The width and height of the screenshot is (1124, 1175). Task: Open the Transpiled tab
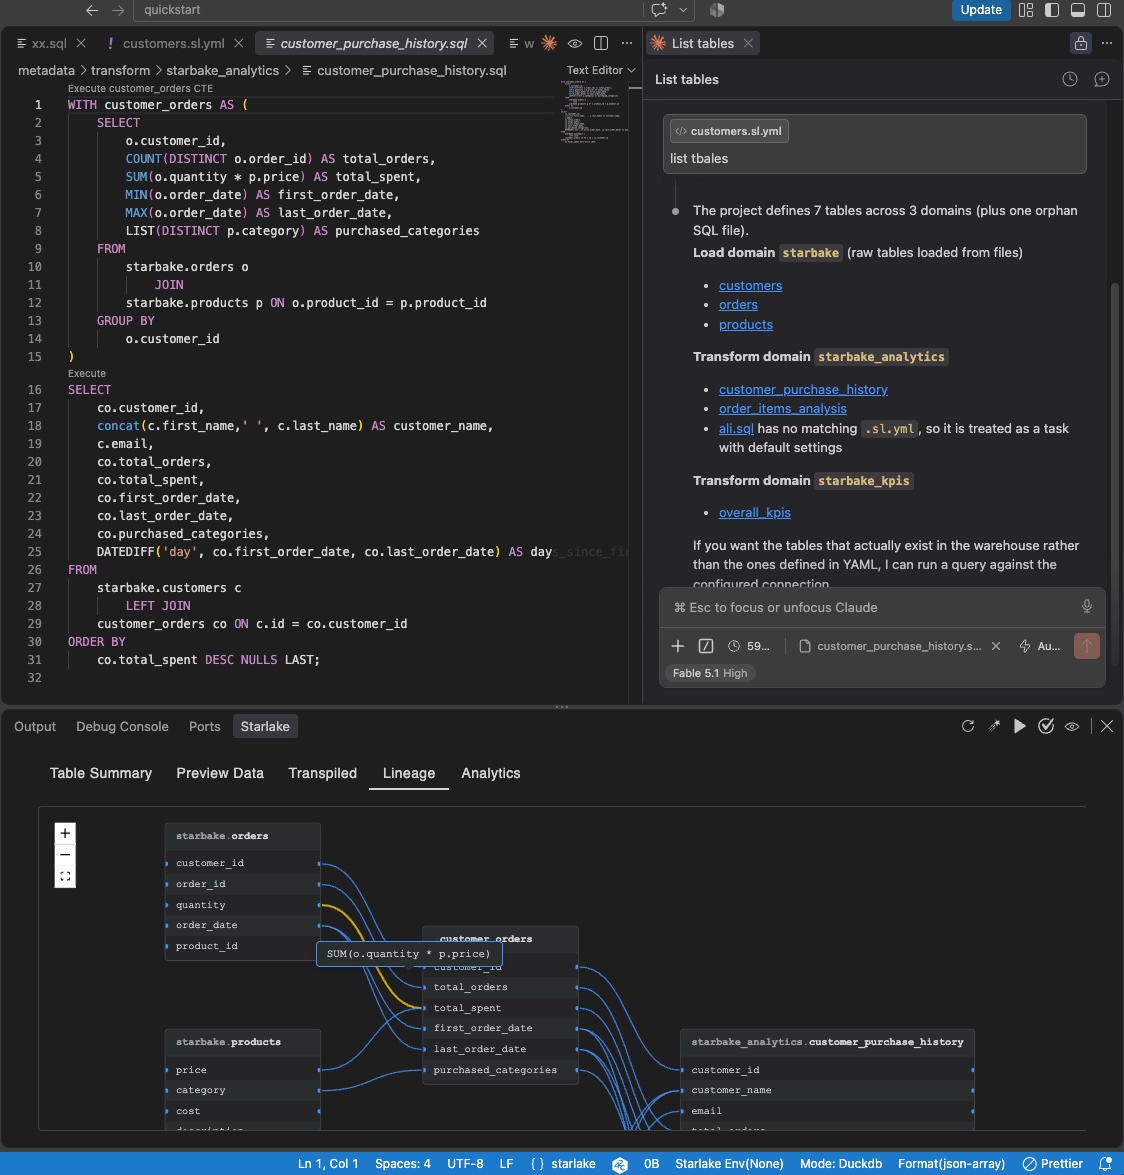coord(322,773)
